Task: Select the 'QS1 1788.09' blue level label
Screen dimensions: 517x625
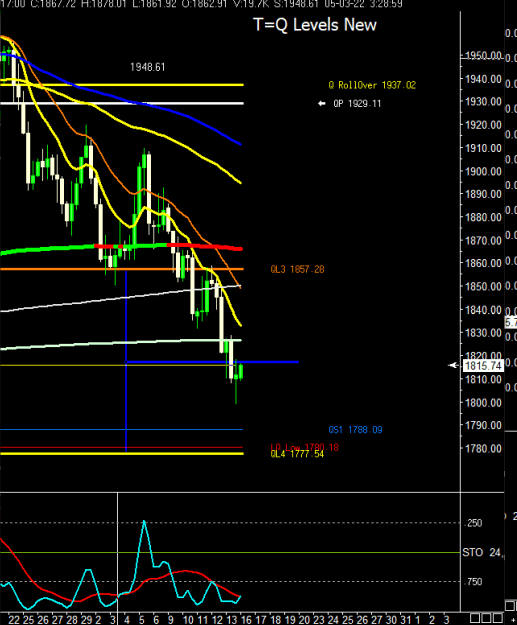Action: [x=355, y=430]
